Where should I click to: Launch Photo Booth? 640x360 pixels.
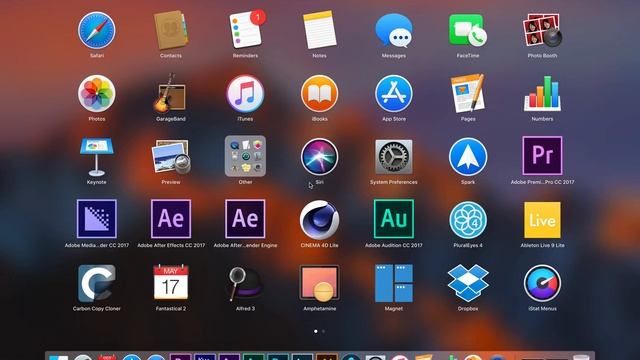pyautogui.click(x=542, y=31)
